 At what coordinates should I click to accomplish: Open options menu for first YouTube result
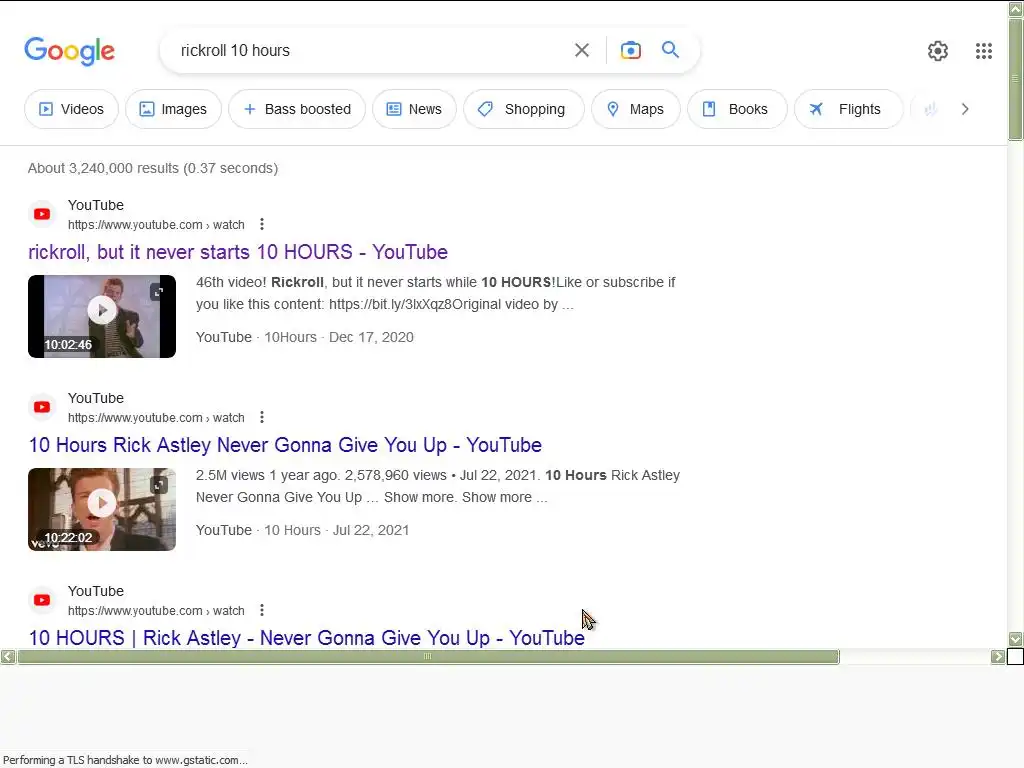[x=262, y=224]
